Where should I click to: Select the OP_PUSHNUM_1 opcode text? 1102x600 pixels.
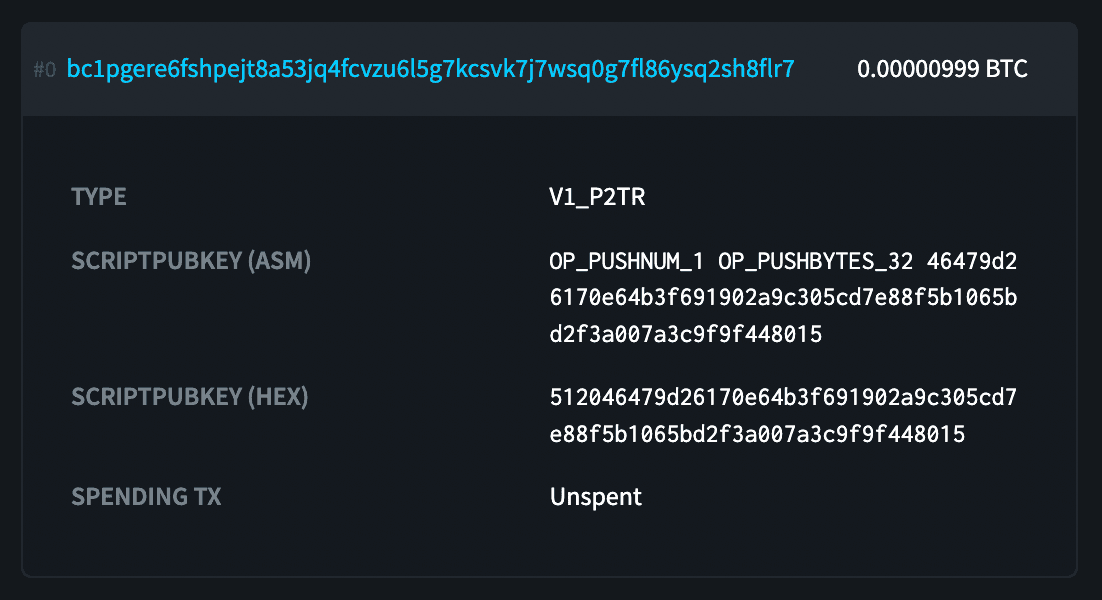[626, 262]
